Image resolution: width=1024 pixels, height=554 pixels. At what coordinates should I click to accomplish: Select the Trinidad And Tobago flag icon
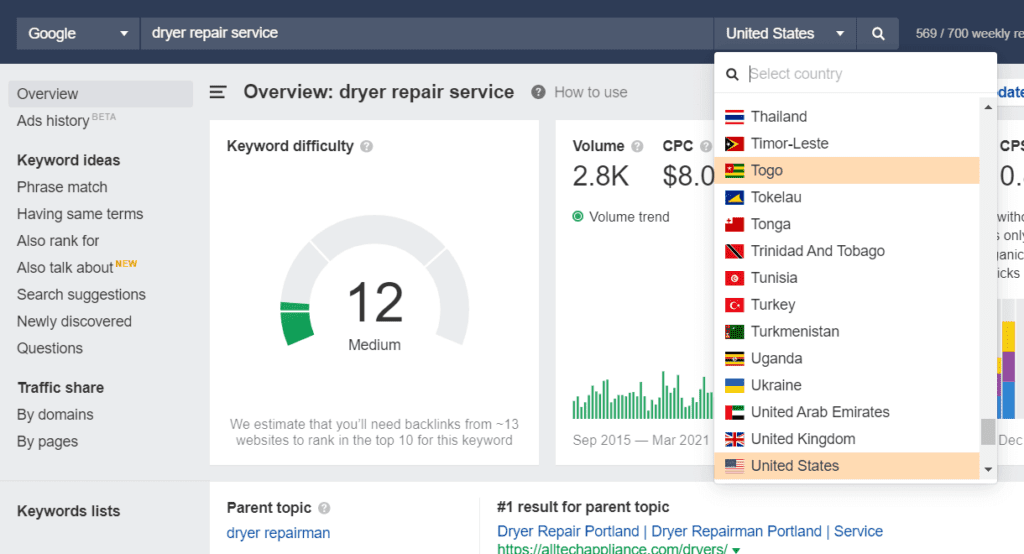[734, 251]
